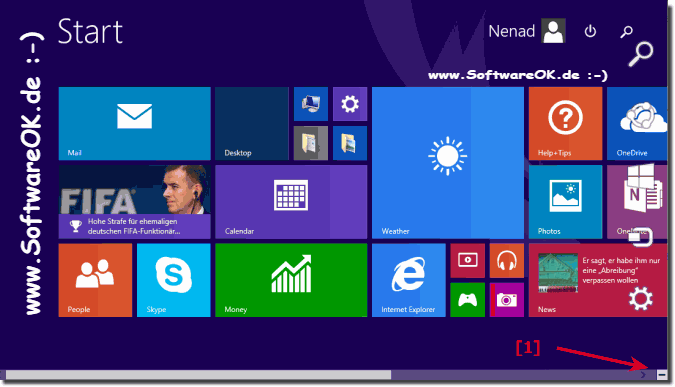The width and height of the screenshot is (675, 387).
Task: Open the OneDrive tile
Action: (x=637, y=124)
